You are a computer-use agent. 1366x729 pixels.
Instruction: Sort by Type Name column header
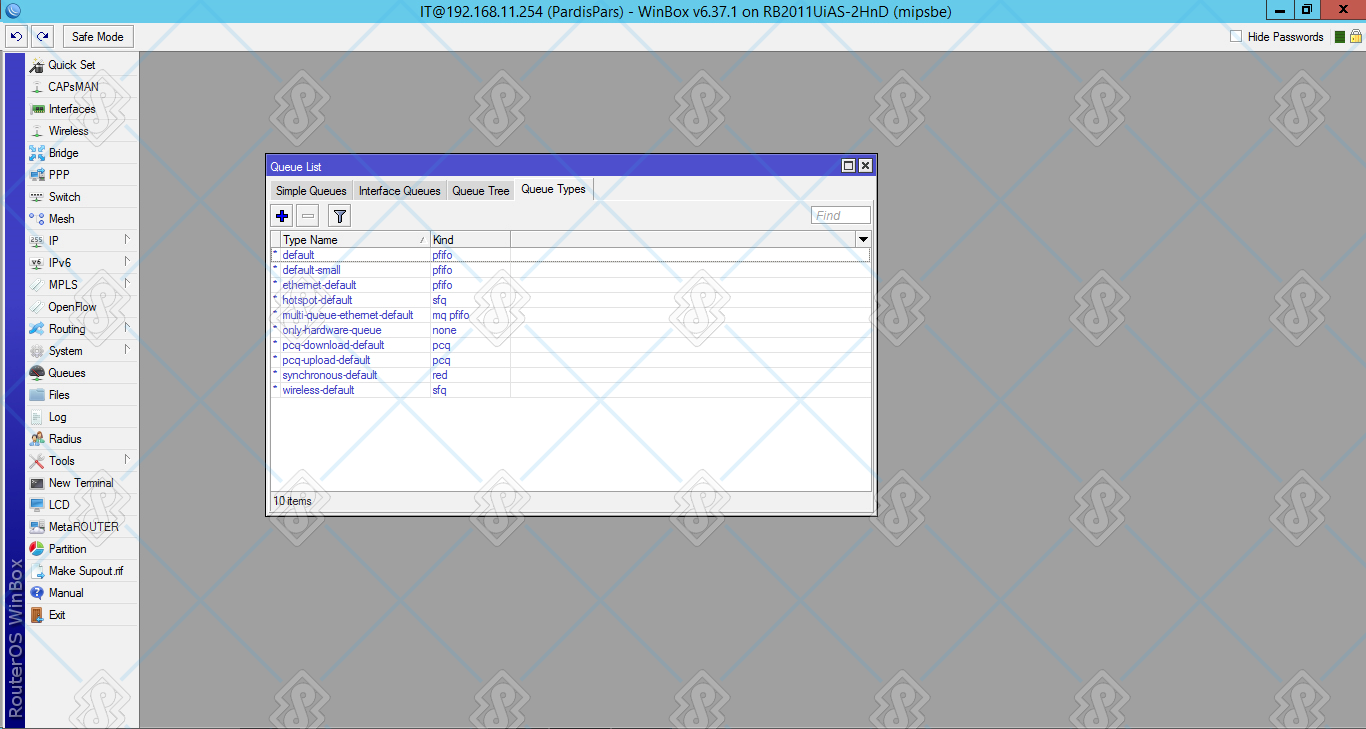[x=355, y=240]
